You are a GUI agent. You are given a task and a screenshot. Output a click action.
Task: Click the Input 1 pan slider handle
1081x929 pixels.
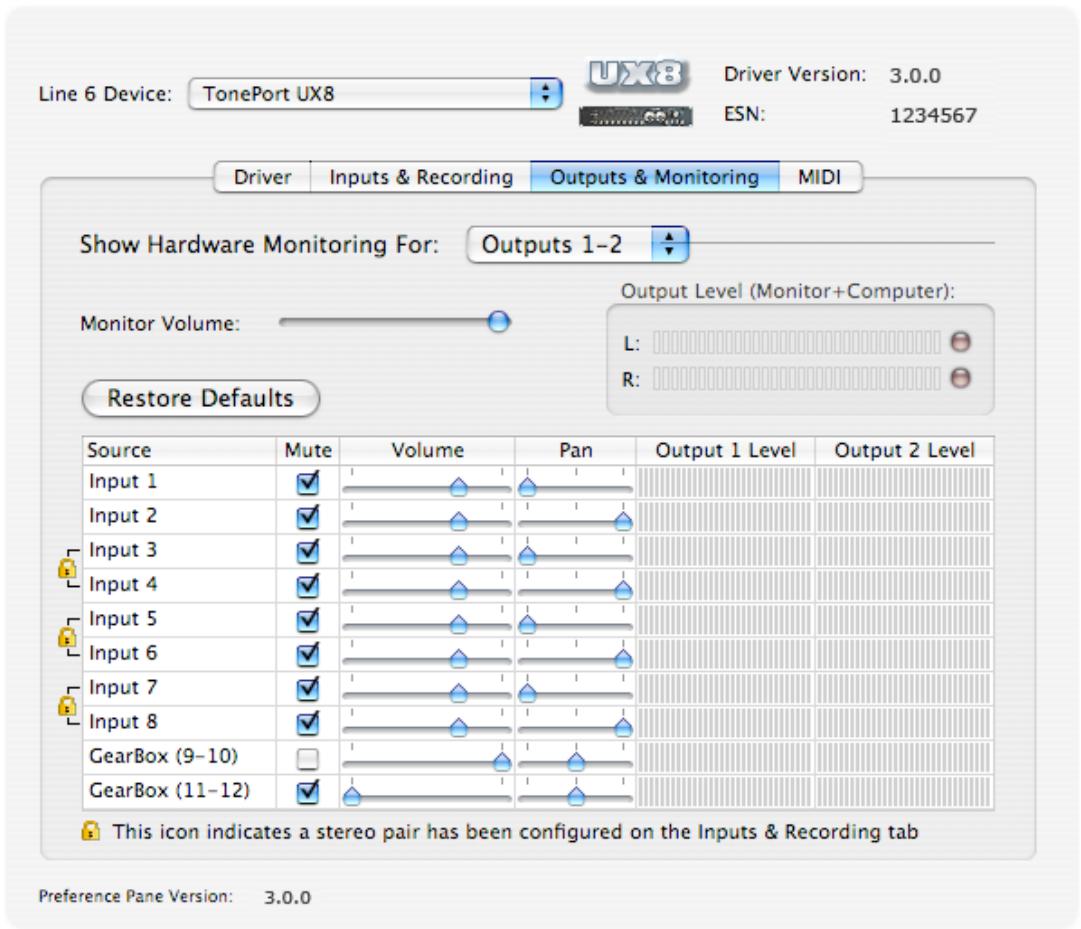(x=527, y=488)
